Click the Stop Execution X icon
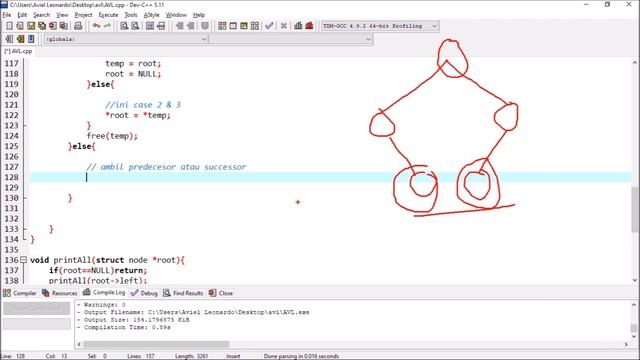Image resolution: width=640 pixels, height=360 pixels. (284, 26)
